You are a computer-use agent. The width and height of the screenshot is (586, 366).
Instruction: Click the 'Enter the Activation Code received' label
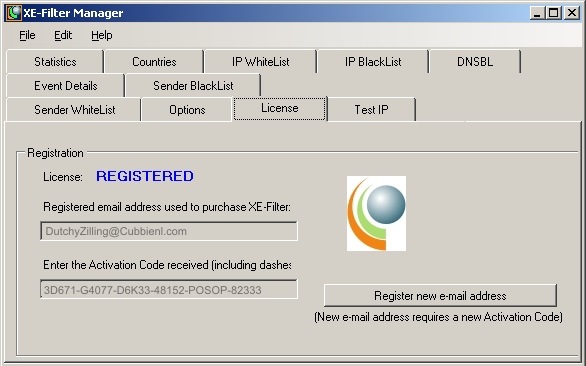[167, 265]
